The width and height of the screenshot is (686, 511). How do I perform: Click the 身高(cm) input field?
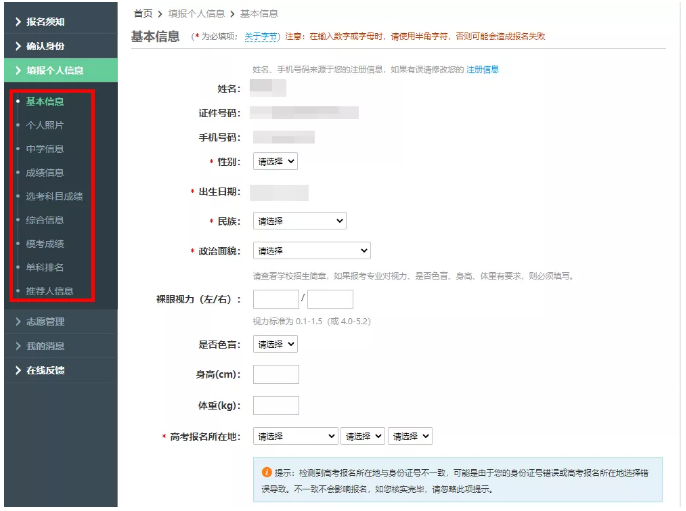coord(276,375)
